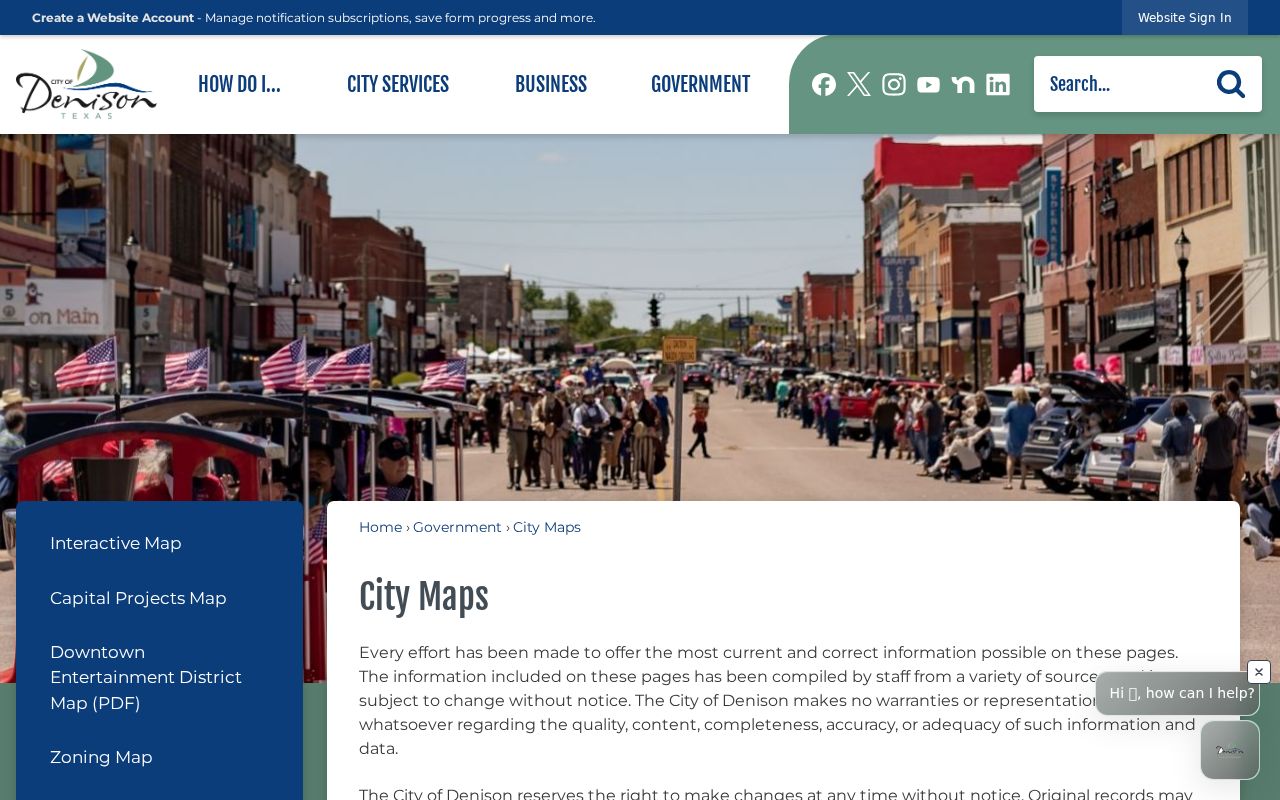The width and height of the screenshot is (1280, 800).
Task: Open the LinkedIn social icon
Action: (x=998, y=84)
